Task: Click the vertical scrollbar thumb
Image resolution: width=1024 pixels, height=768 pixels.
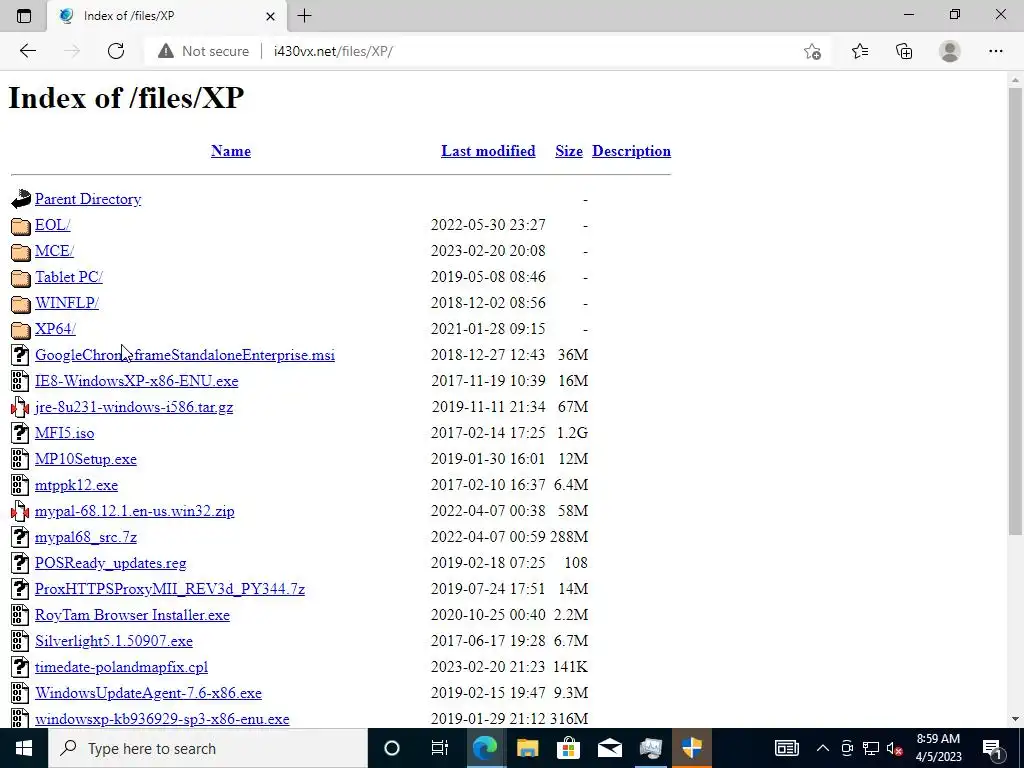Action: tap(1015, 311)
